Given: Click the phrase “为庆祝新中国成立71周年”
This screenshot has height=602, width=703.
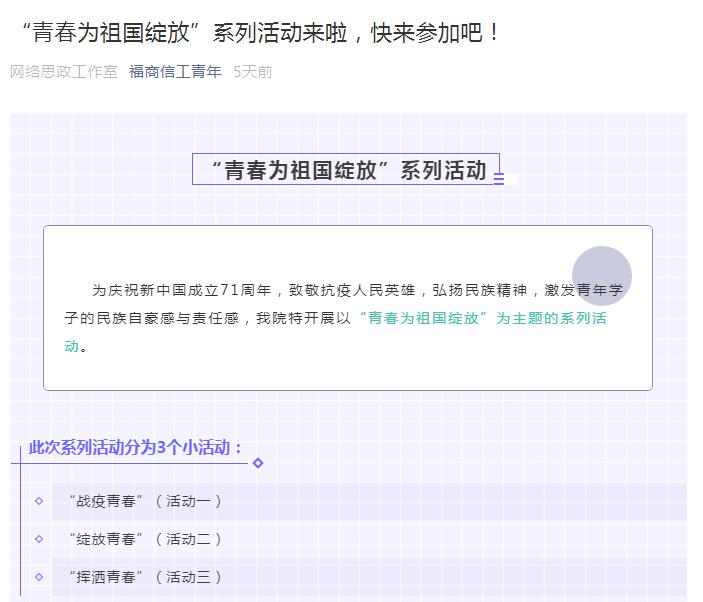Looking at the screenshot, I should pos(182,290).
